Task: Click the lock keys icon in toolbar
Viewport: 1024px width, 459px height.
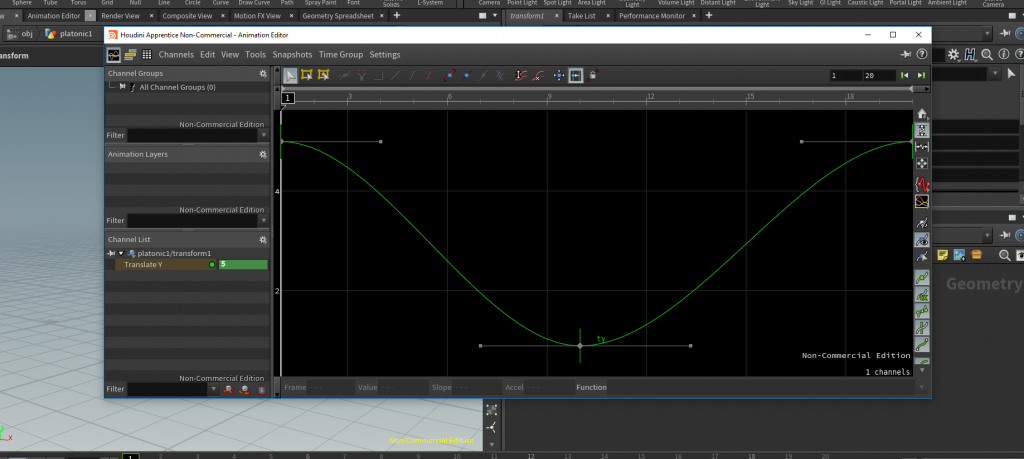Action: (593, 75)
